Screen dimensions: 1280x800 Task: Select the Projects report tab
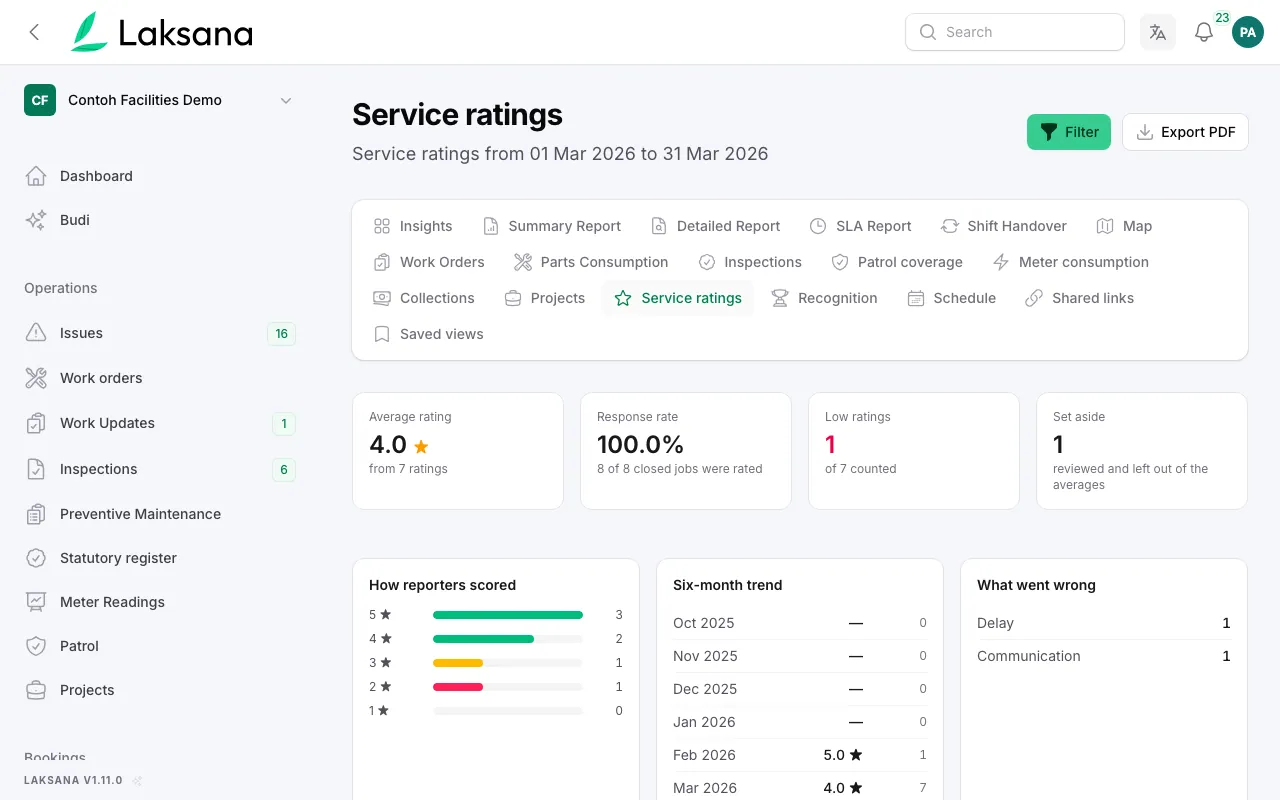click(x=545, y=298)
